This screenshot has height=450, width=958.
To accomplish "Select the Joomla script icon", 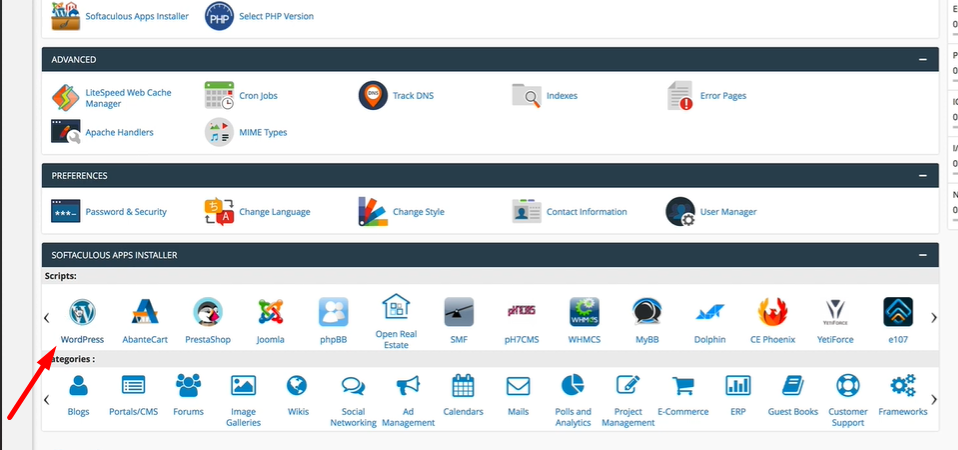I will [271, 312].
